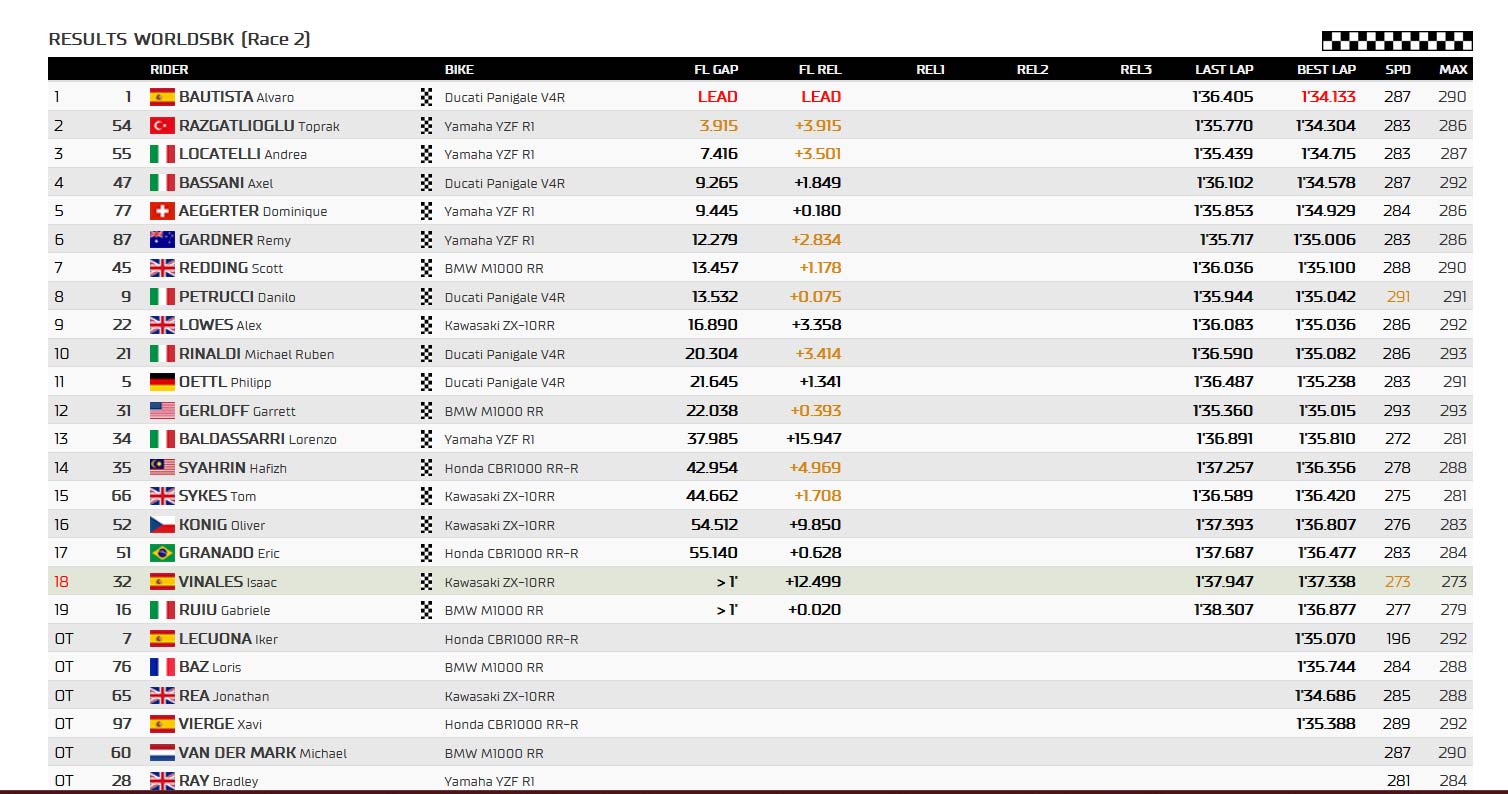Select rider name BALDASSARRI Lorenzo
The width and height of the screenshot is (1508, 794).
coord(258,439)
